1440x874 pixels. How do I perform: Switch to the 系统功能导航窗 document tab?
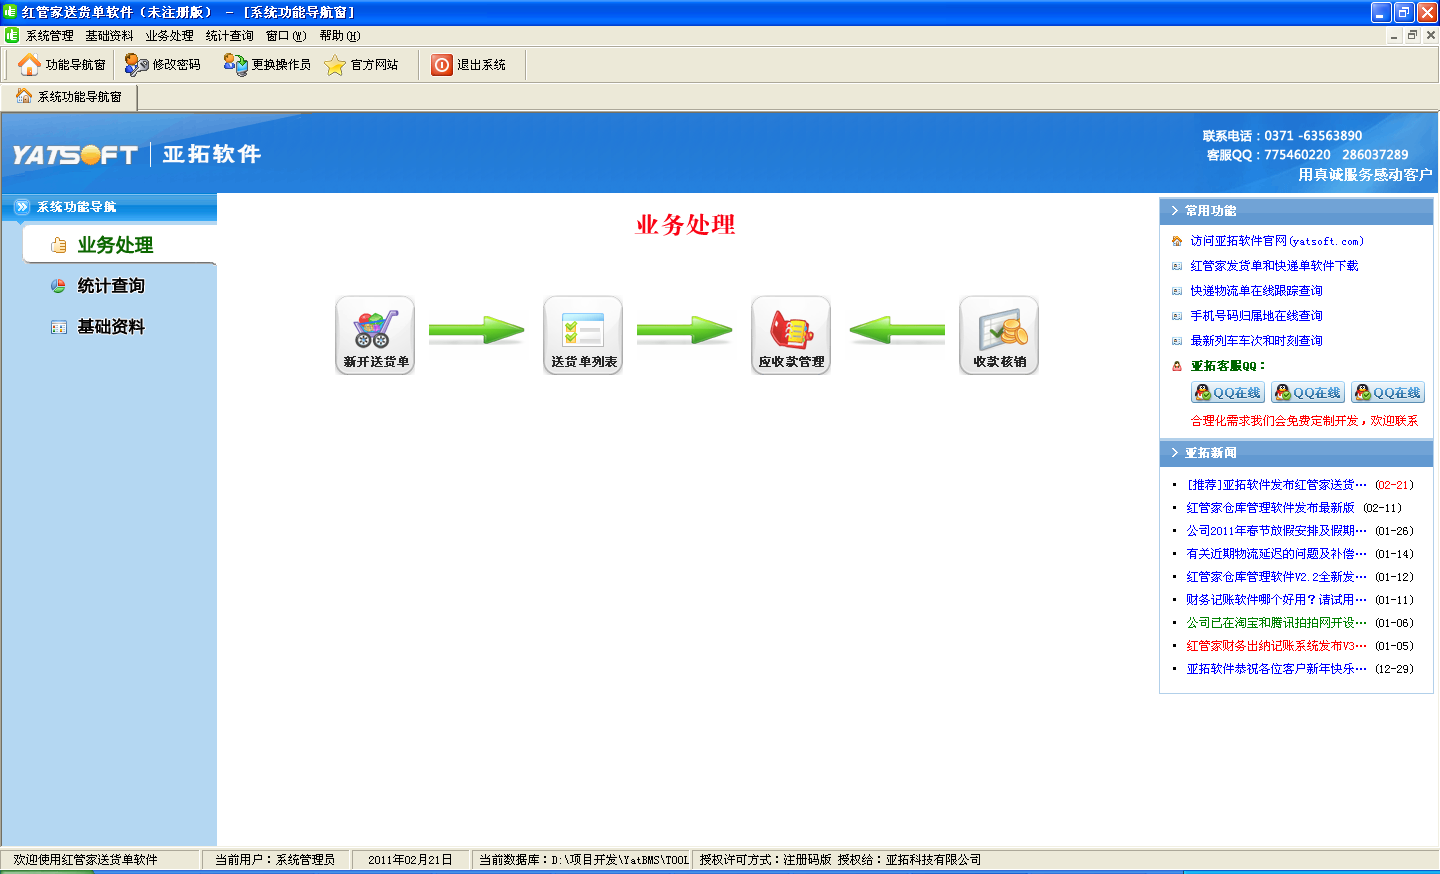coord(69,97)
